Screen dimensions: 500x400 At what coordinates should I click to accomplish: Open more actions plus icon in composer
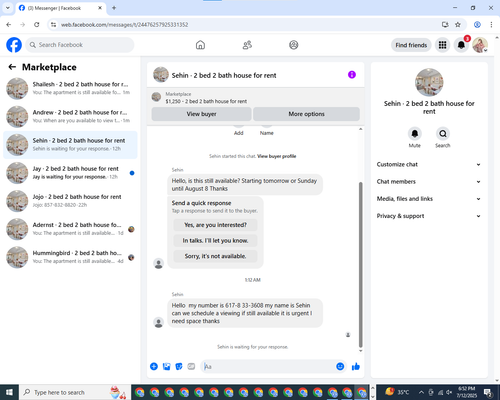click(154, 367)
